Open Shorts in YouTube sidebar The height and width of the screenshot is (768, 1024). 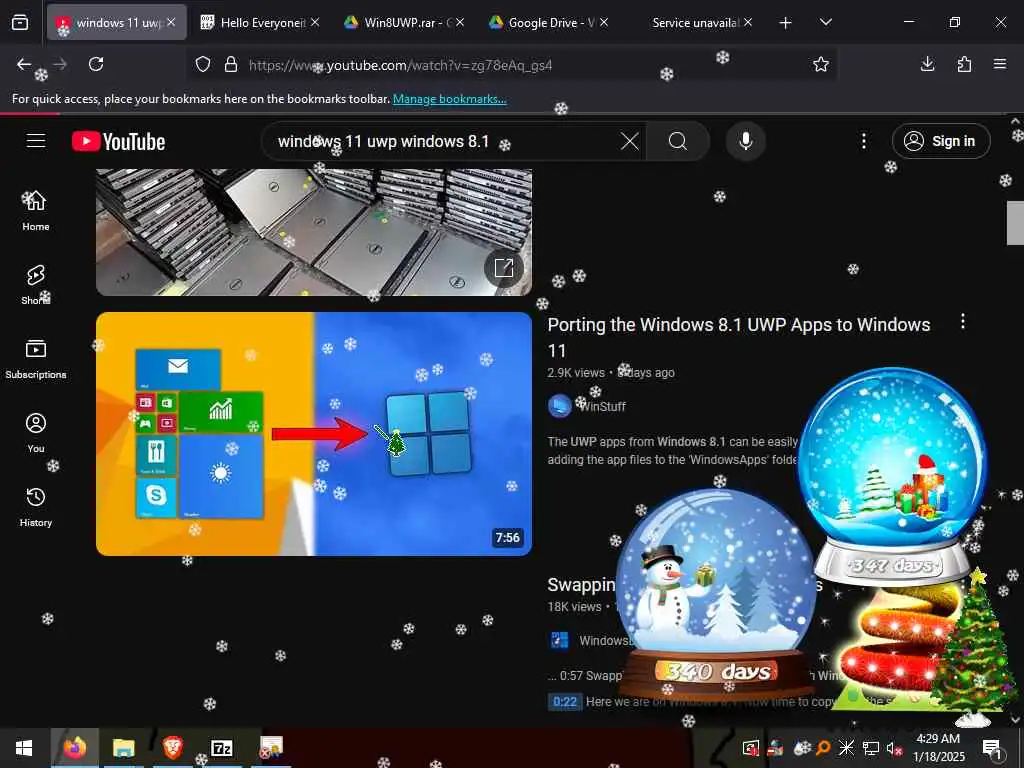click(36, 285)
